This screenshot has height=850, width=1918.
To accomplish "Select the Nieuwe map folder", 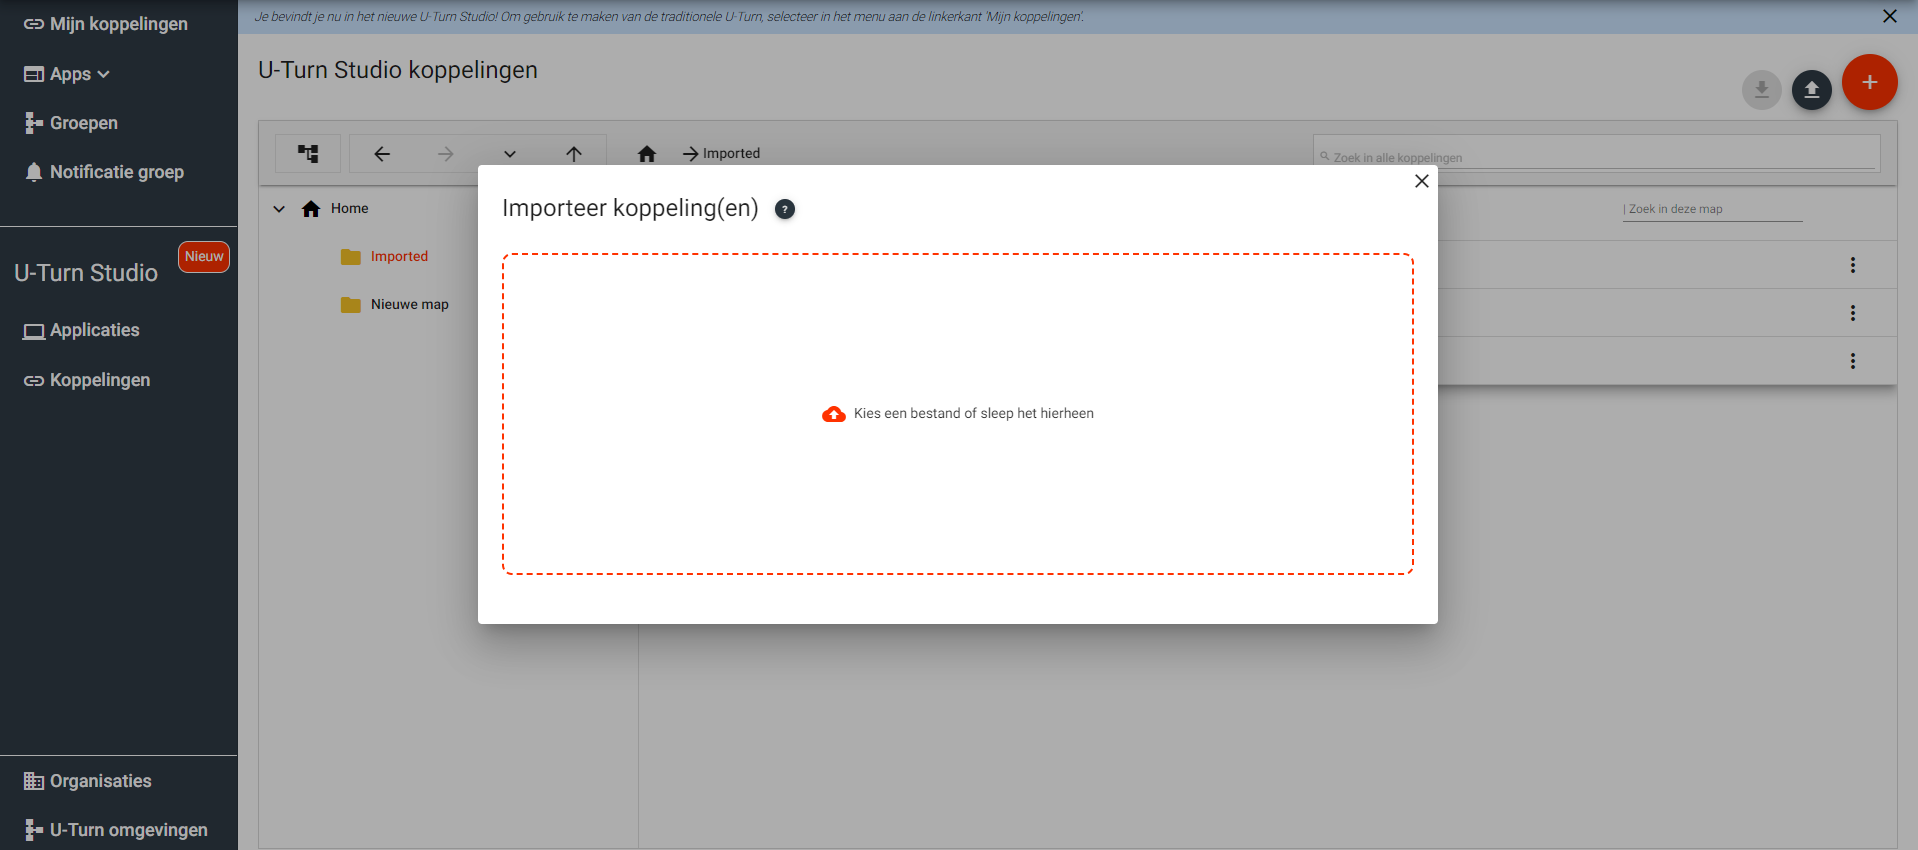I will pos(409,305).
